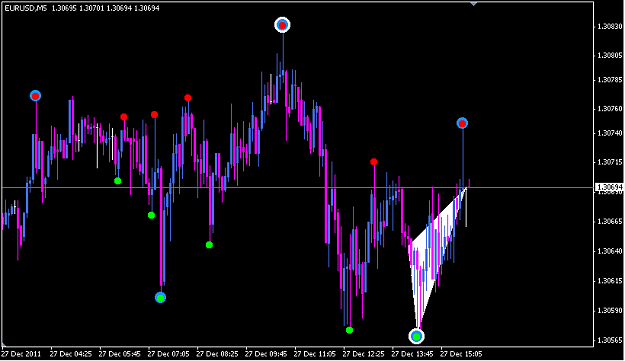Click the blue-ringed green marker below the long magenta wick

tap(160, 298)
